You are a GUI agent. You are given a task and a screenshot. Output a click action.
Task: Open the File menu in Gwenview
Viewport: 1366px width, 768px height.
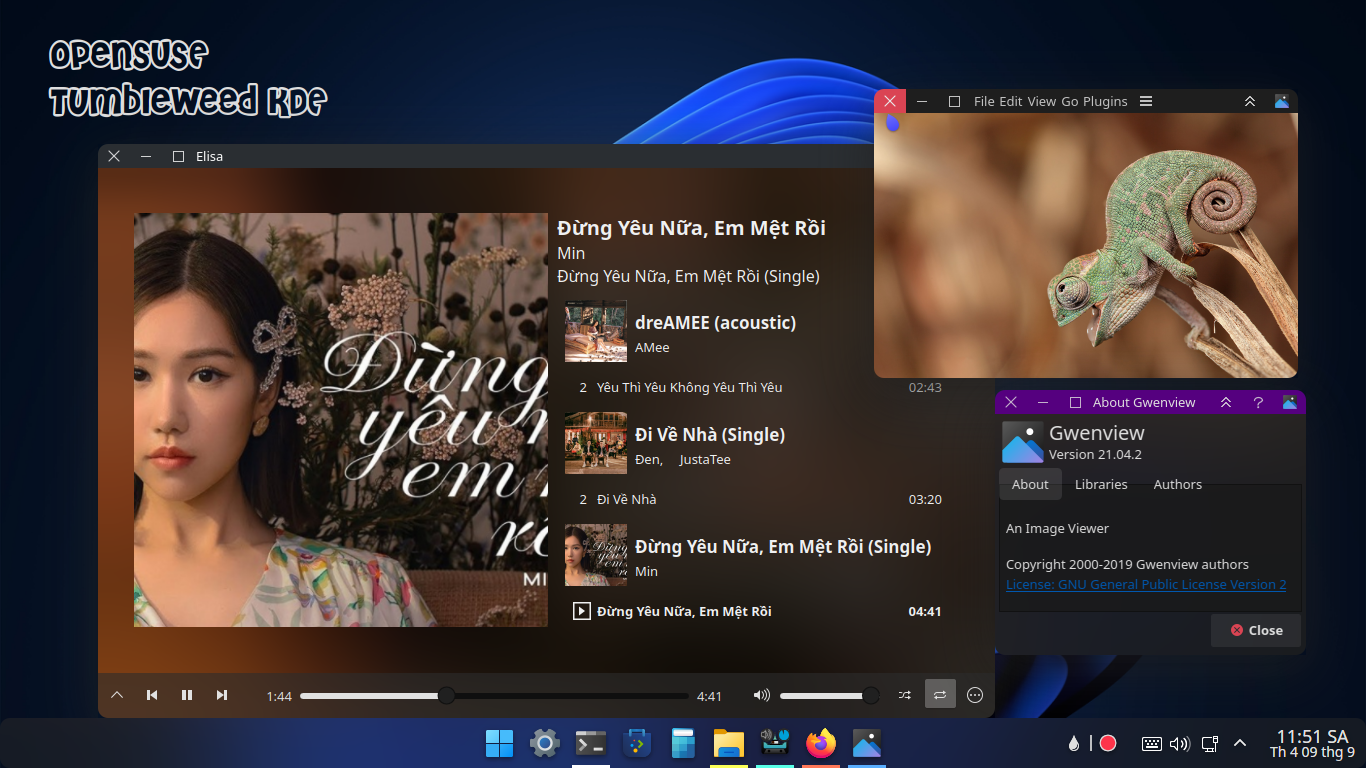[x=984, y=101]
